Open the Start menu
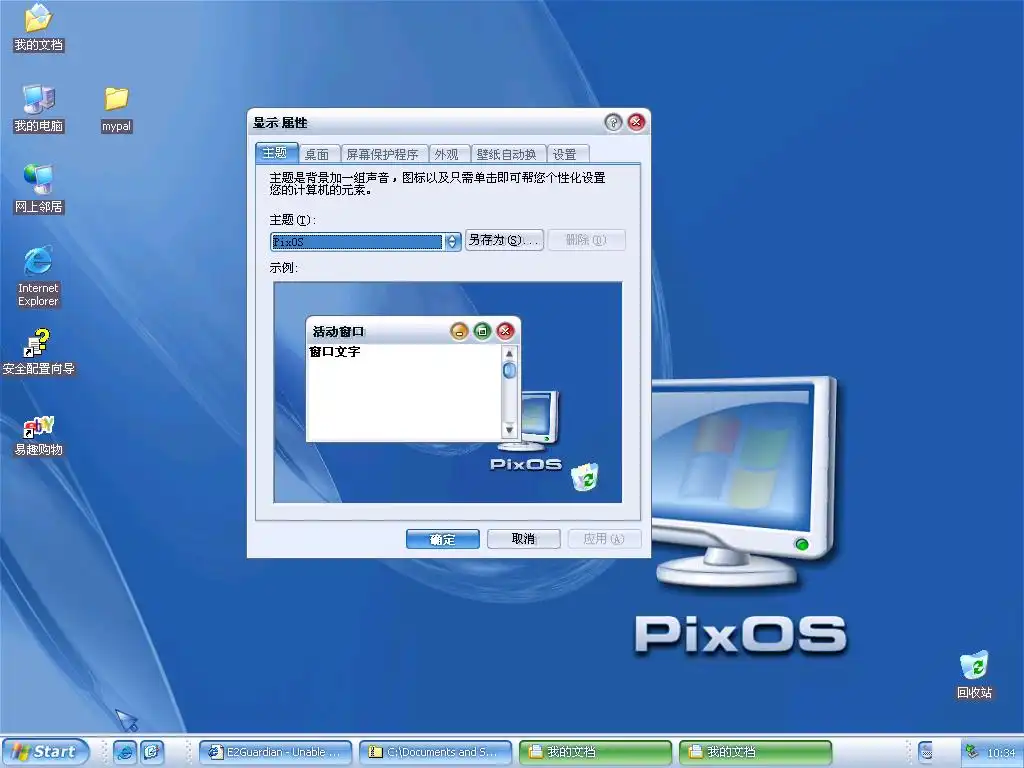 pyautogui.click(x=45, y=752)
